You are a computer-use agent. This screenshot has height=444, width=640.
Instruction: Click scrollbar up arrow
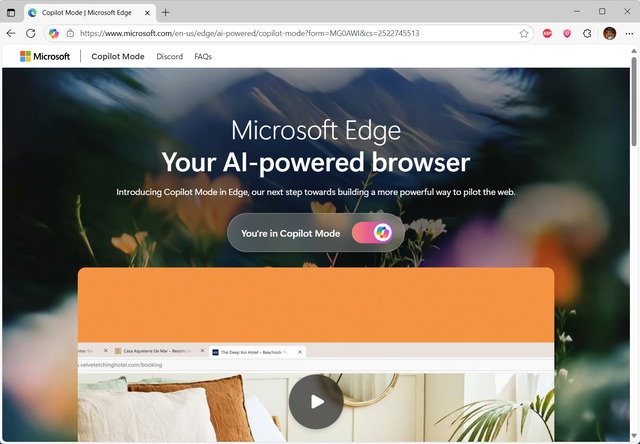pyautogui.click(x=633, y=51)
